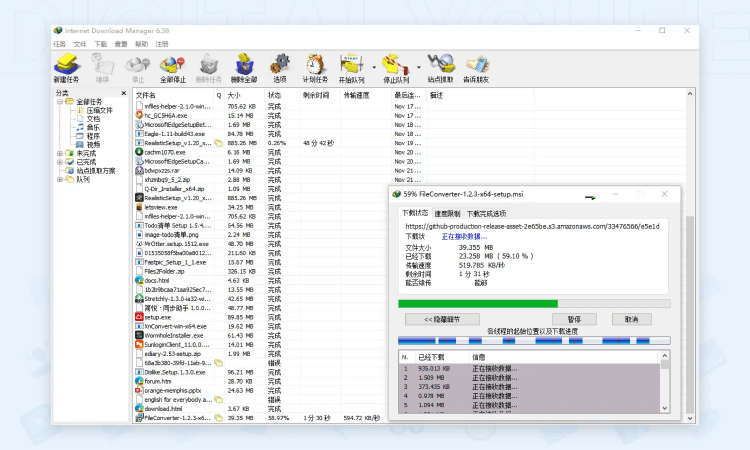The height and width of the screenshot is (450, 750).
Task: Click the 取消 (cancel) button
Action: pyautogui.click(x=631, y=319)
